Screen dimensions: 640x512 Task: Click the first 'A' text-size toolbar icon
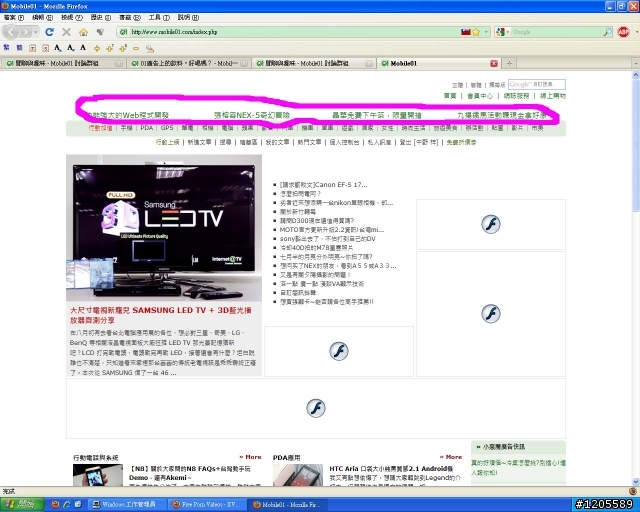tap(58, 48)
